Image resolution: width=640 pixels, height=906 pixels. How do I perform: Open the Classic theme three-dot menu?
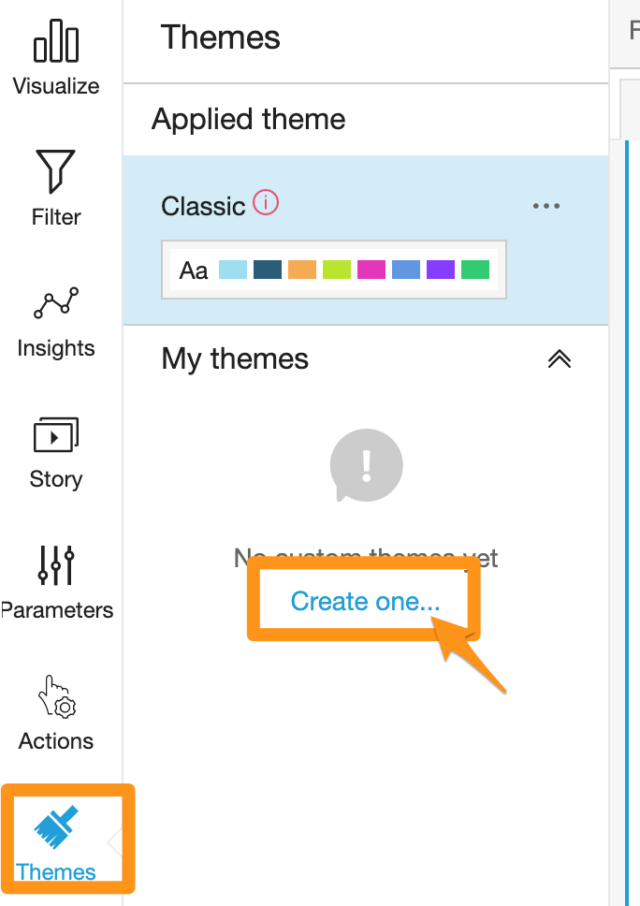pyautogui.click(x=546, y=206)
